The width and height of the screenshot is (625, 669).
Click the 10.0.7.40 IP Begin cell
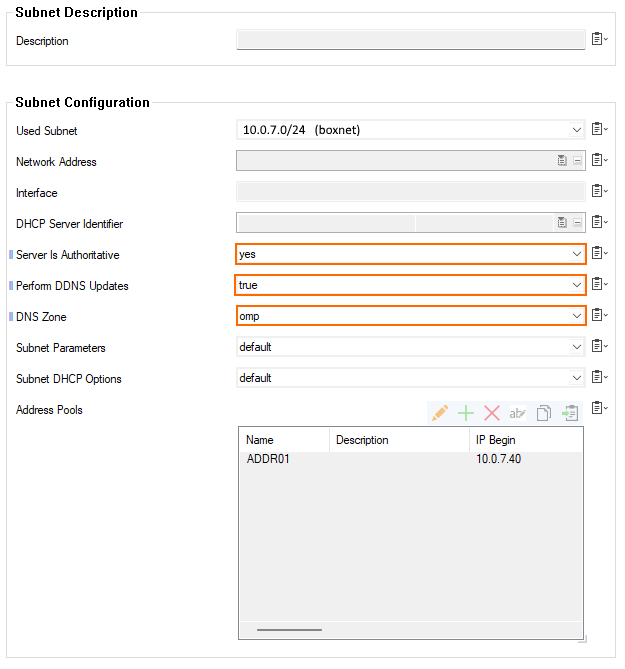click(498, 459)
